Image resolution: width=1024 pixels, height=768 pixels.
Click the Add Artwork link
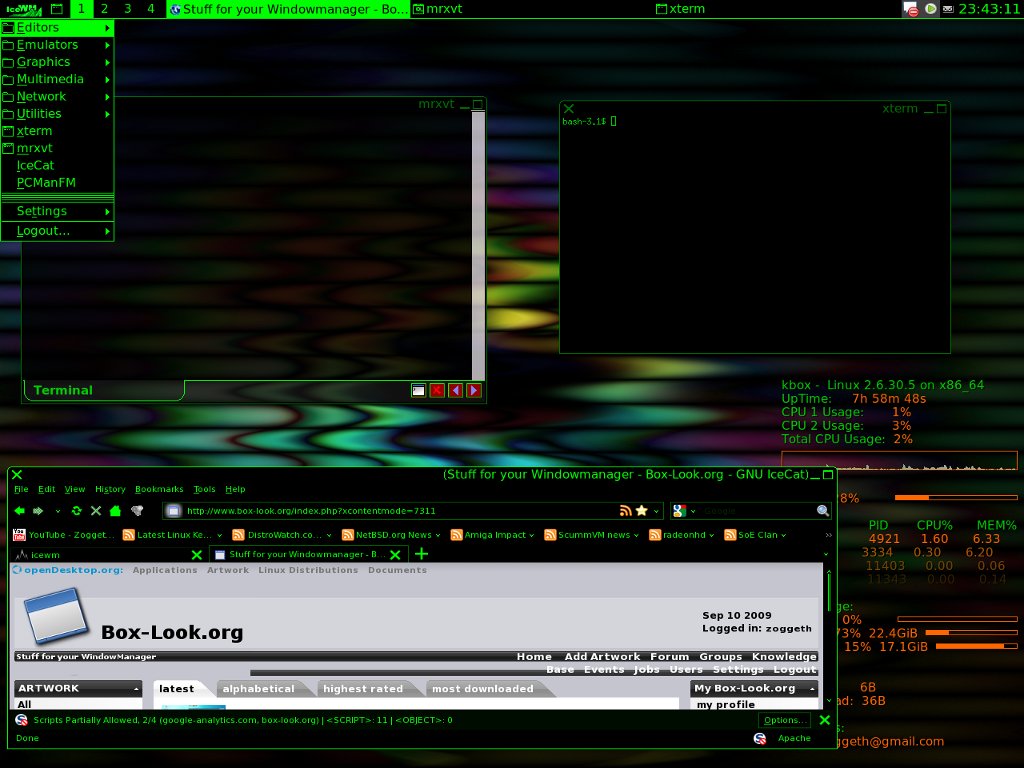click(x=602, y=656)
